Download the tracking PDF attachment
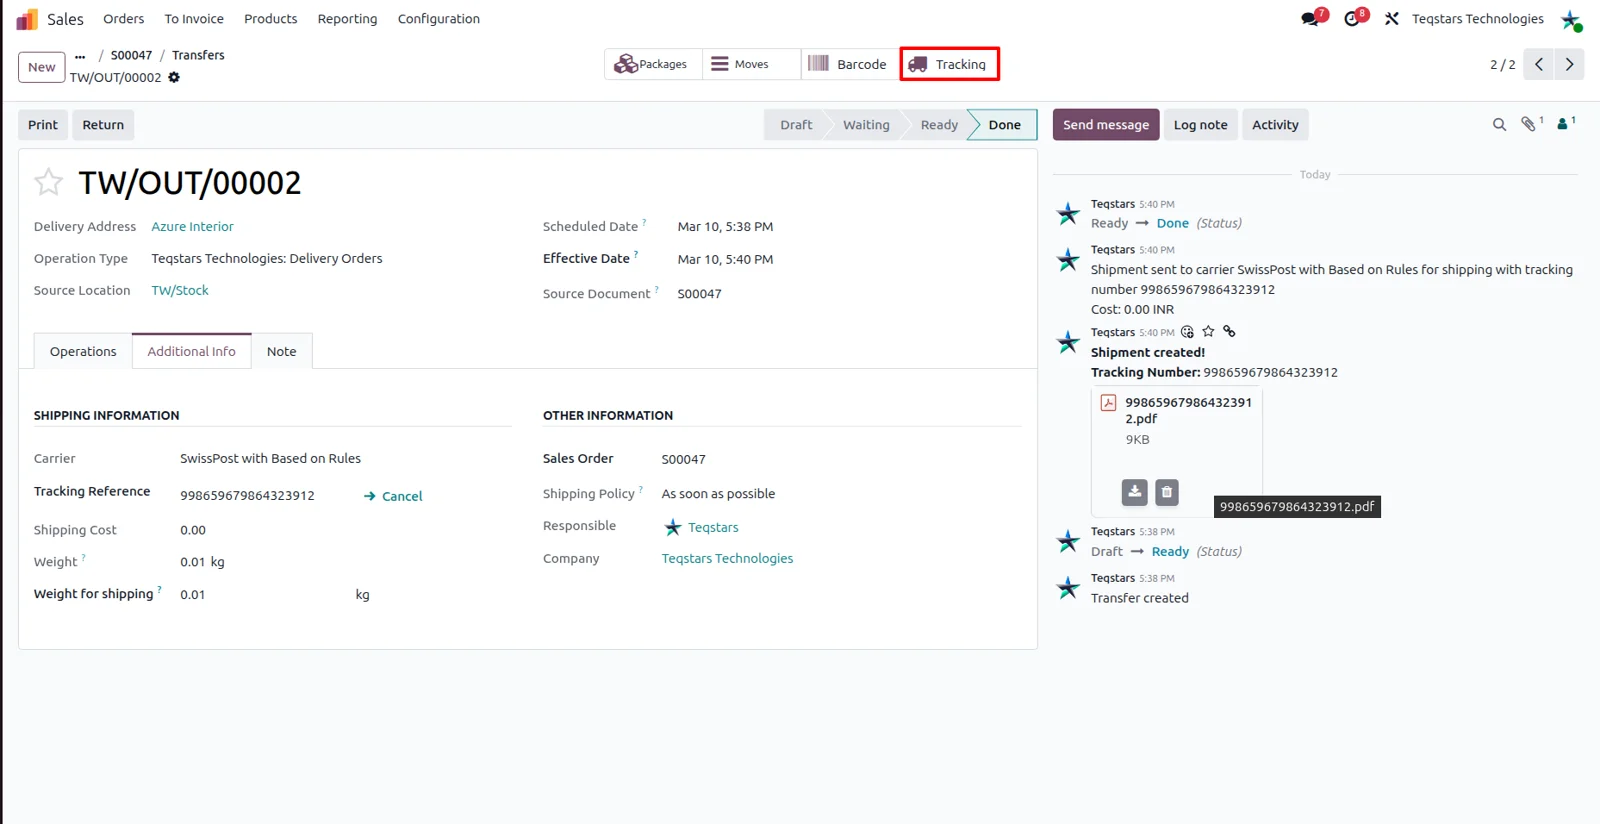Image resolution: width=1600 pixels, height=824 pixels. tap(1134, 492)
